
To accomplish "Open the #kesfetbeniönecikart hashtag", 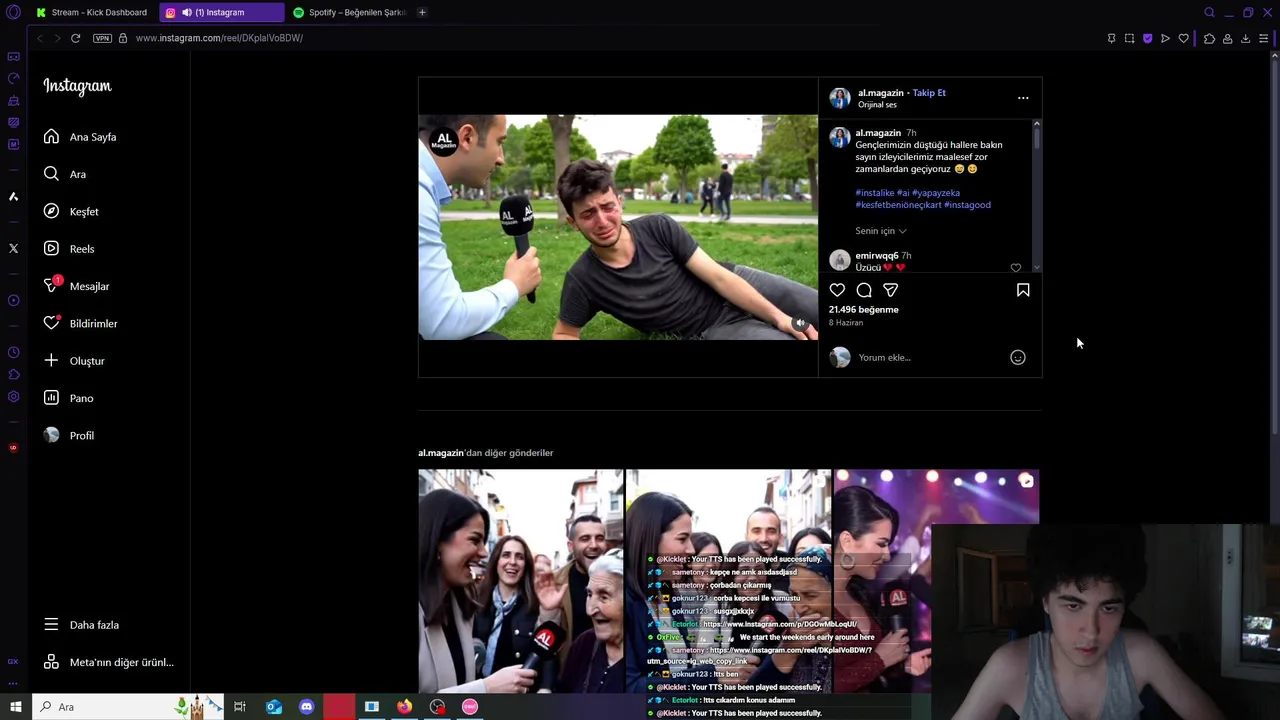I will (898, 205).
